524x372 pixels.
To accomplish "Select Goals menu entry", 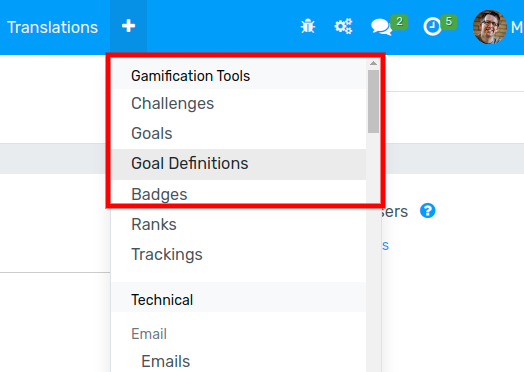I will coord(239,134).
